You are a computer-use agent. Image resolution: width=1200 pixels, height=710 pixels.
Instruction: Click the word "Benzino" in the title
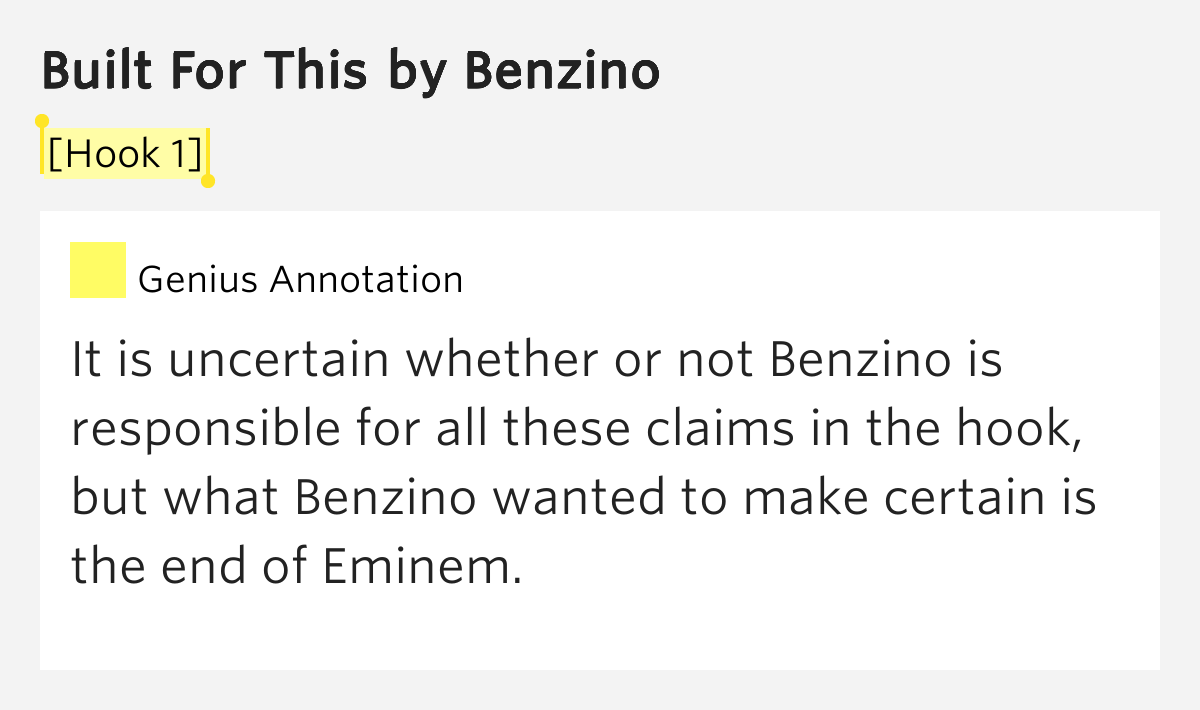(x=563, y=72)
